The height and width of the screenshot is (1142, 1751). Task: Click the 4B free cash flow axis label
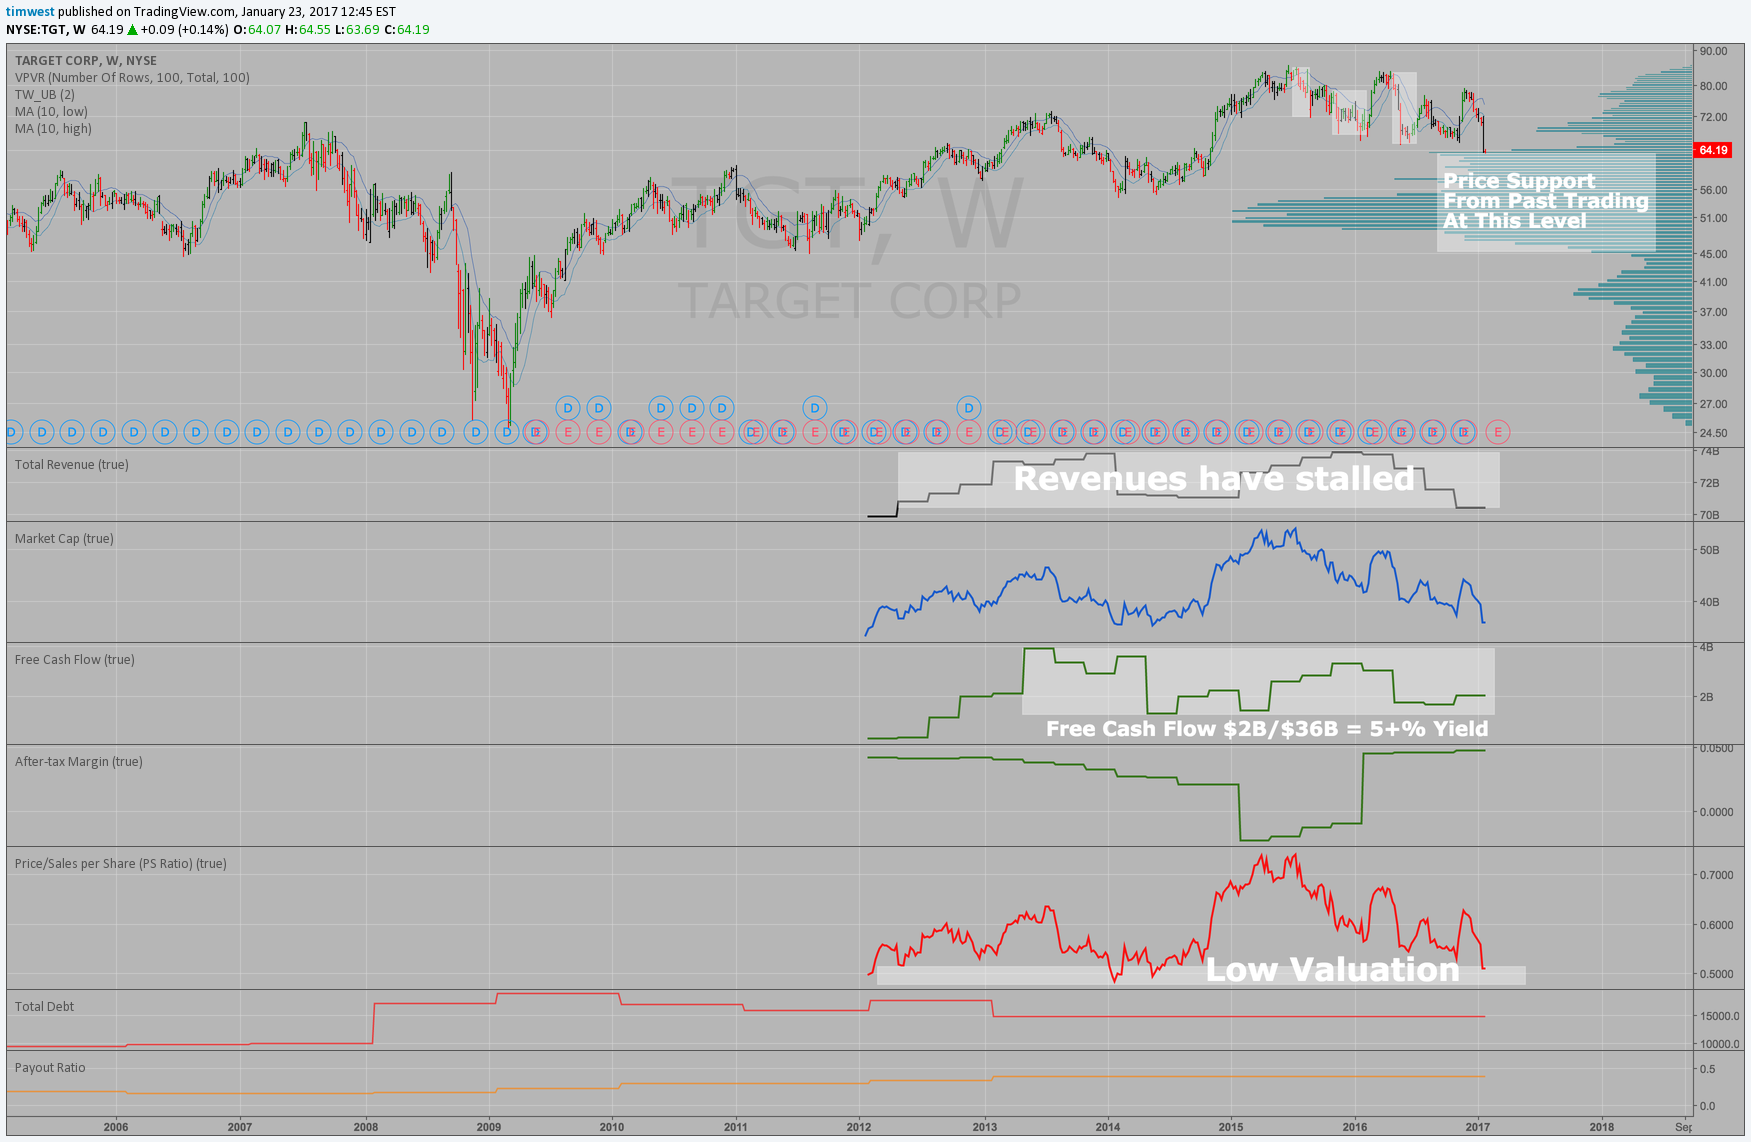1706,647
